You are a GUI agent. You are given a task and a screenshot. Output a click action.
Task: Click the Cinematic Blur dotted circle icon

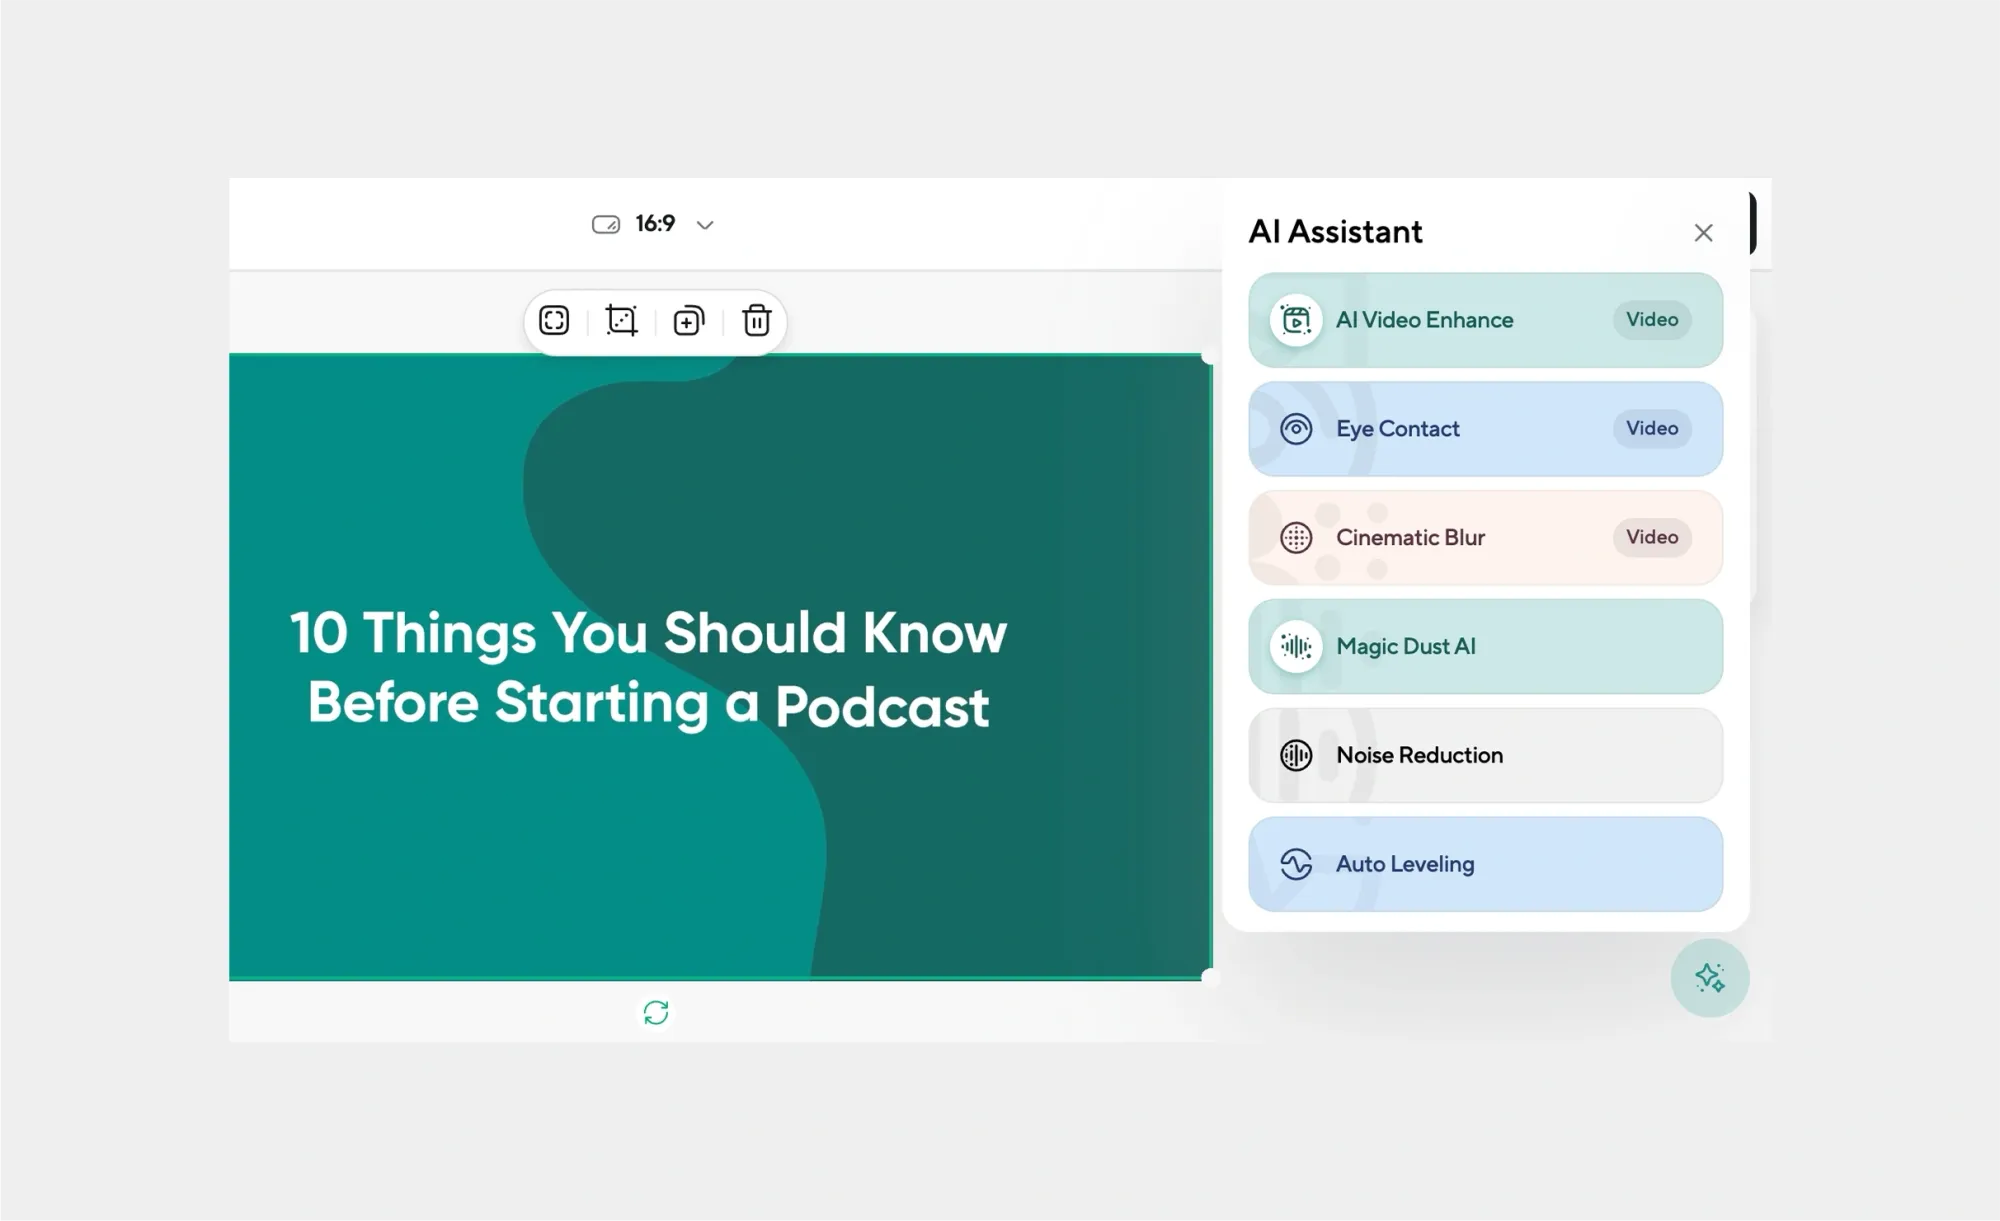tap(1296, 538)
